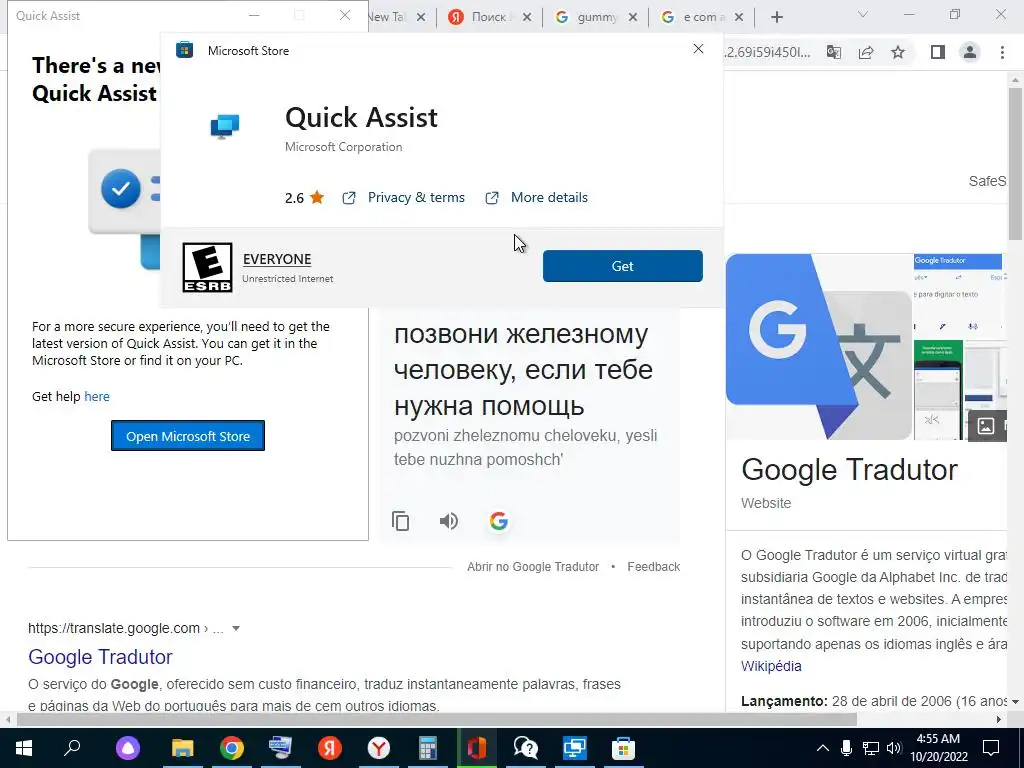This screenshot has width=1024, height=768.
Task: Open Microsoft Store from taskbar
Action: click(624, 748)
